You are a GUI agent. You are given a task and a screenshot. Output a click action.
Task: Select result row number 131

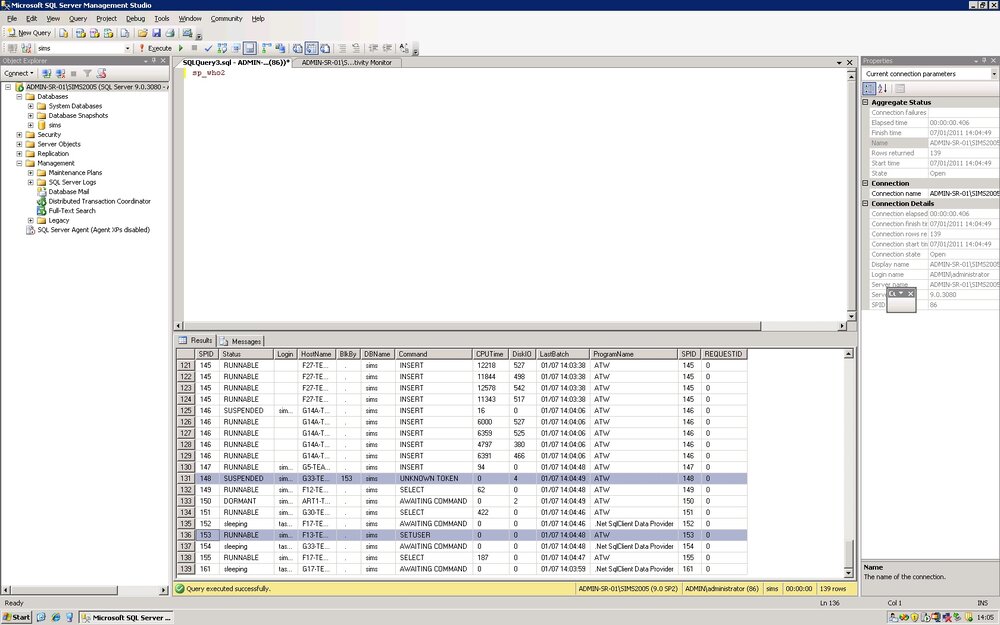(186, 478)
